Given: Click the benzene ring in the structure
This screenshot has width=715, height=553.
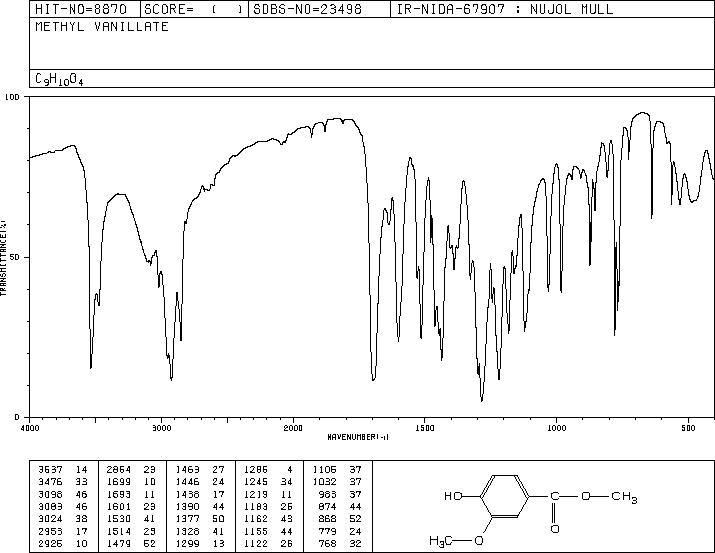Looking at the screenshot, I should 505,496.
